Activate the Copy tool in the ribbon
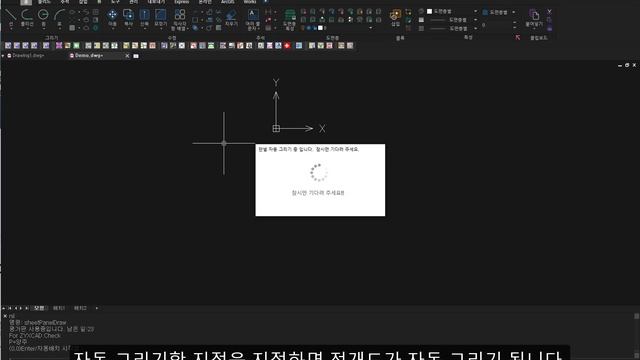The width and height of the screenshot is (640, 360). pos(128,17)
